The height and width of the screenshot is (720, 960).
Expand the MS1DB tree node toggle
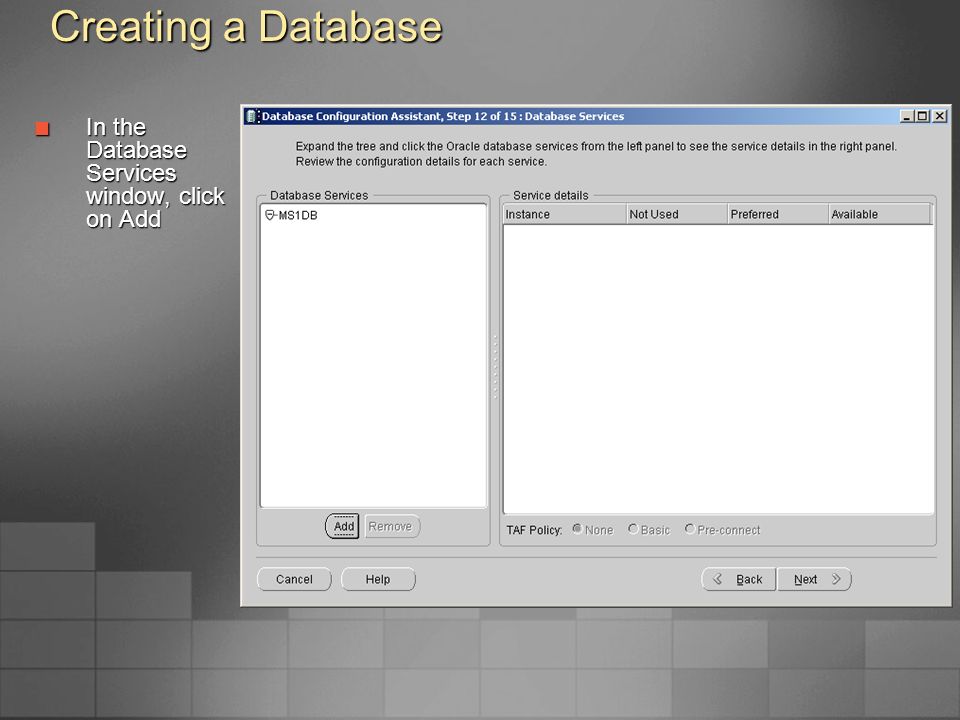pos(269,215)
